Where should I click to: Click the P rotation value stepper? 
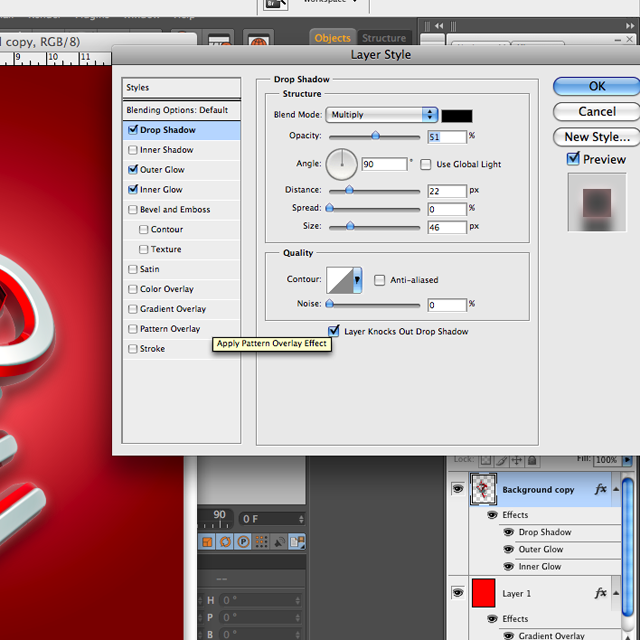298,618
